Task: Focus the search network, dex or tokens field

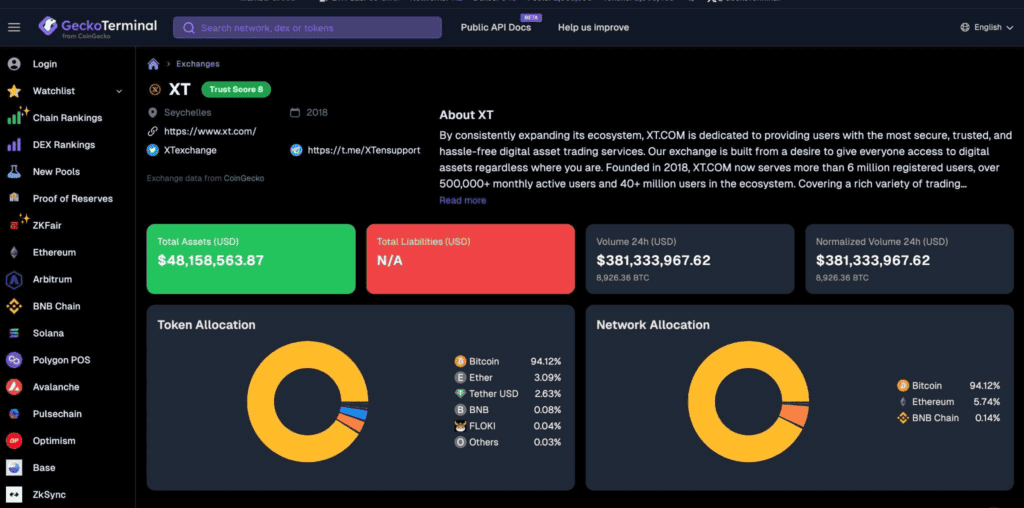Action: [307, 28]
